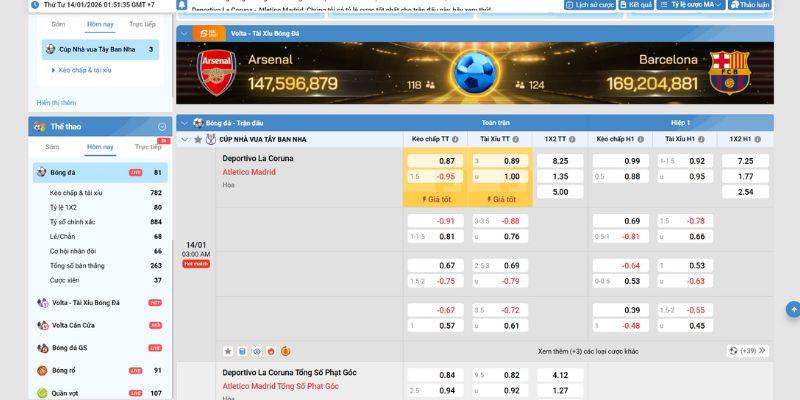Select corners 1X2 odds 4.12
This screenshot has height=400, width=800.
tap(560, 375)
